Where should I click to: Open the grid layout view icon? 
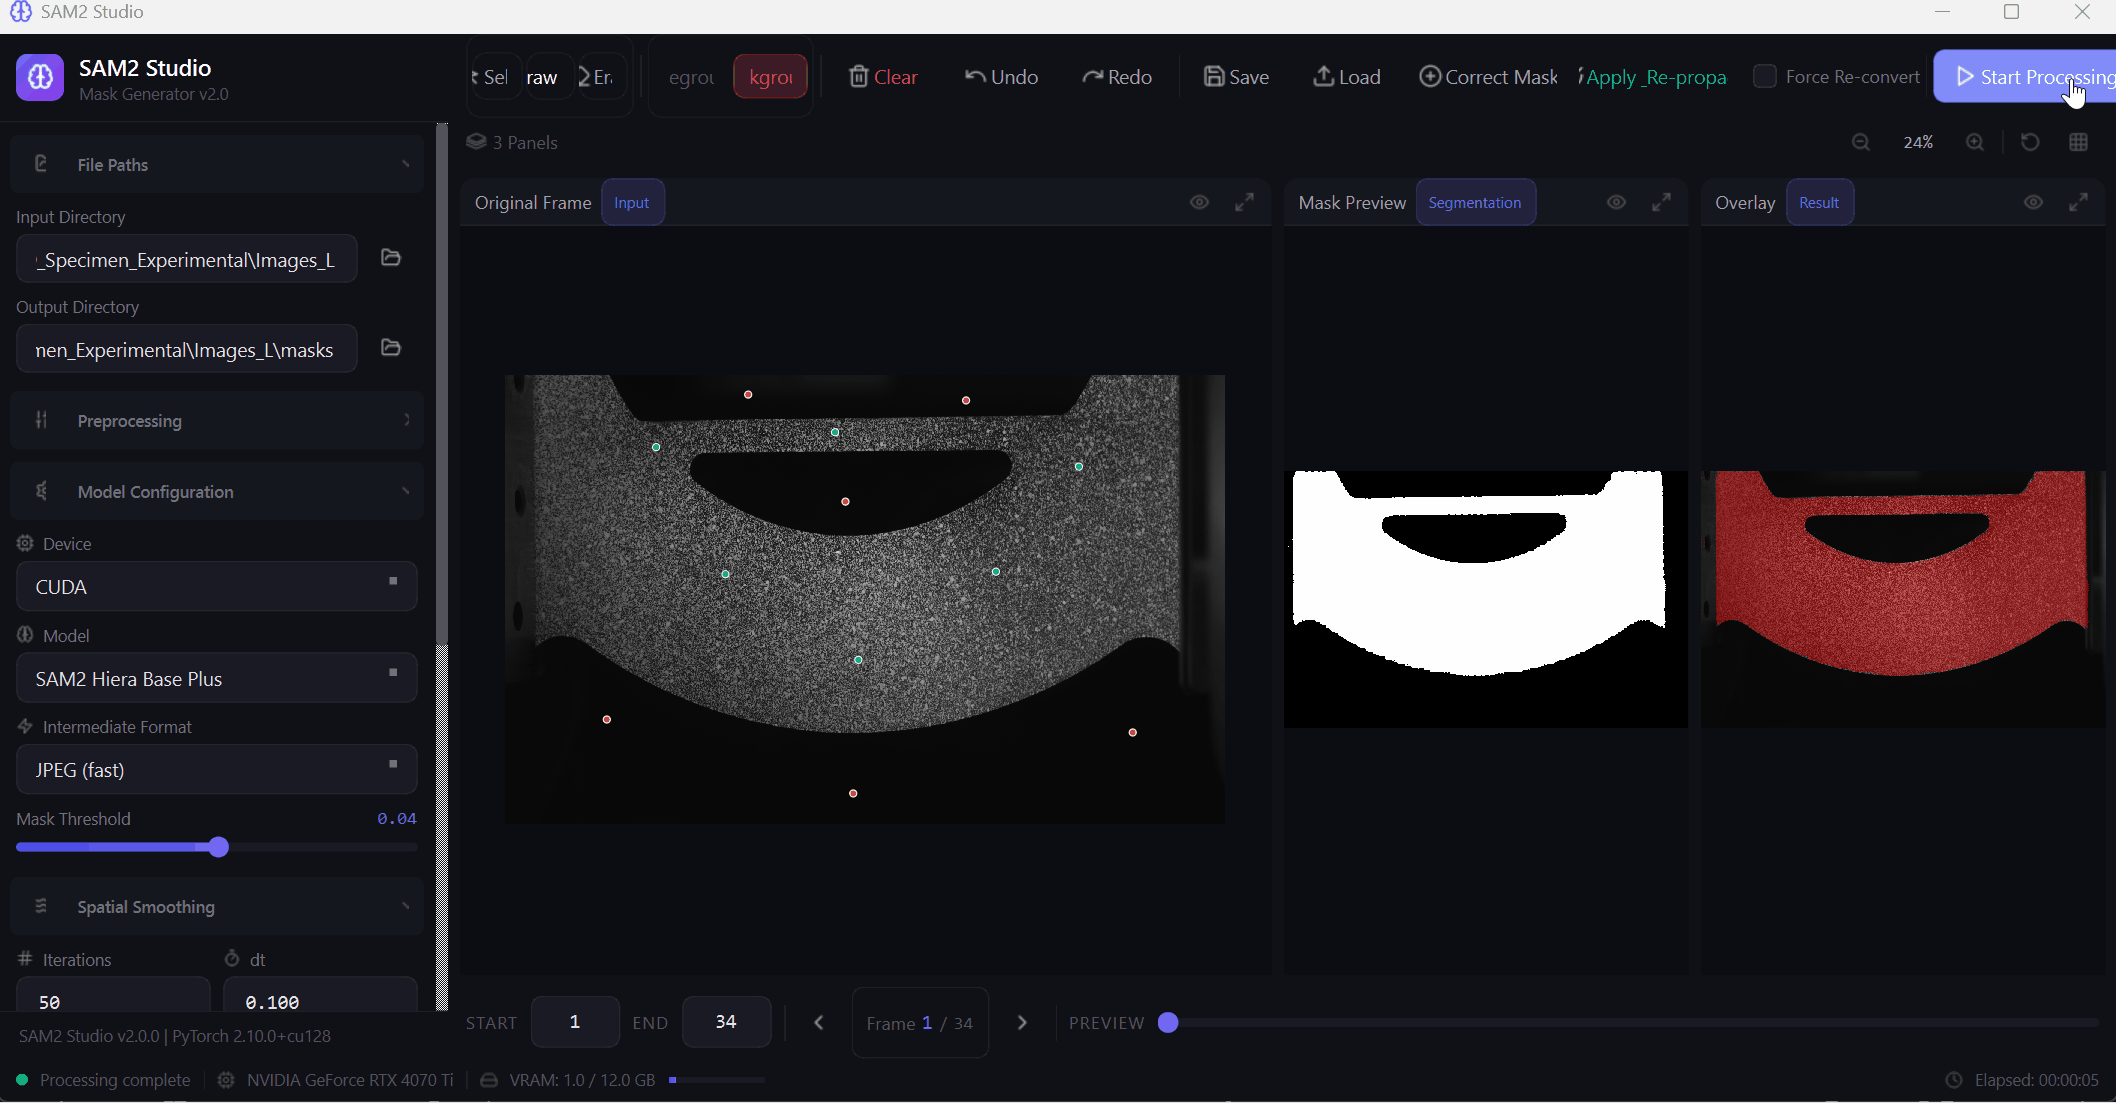point(2079,142)
